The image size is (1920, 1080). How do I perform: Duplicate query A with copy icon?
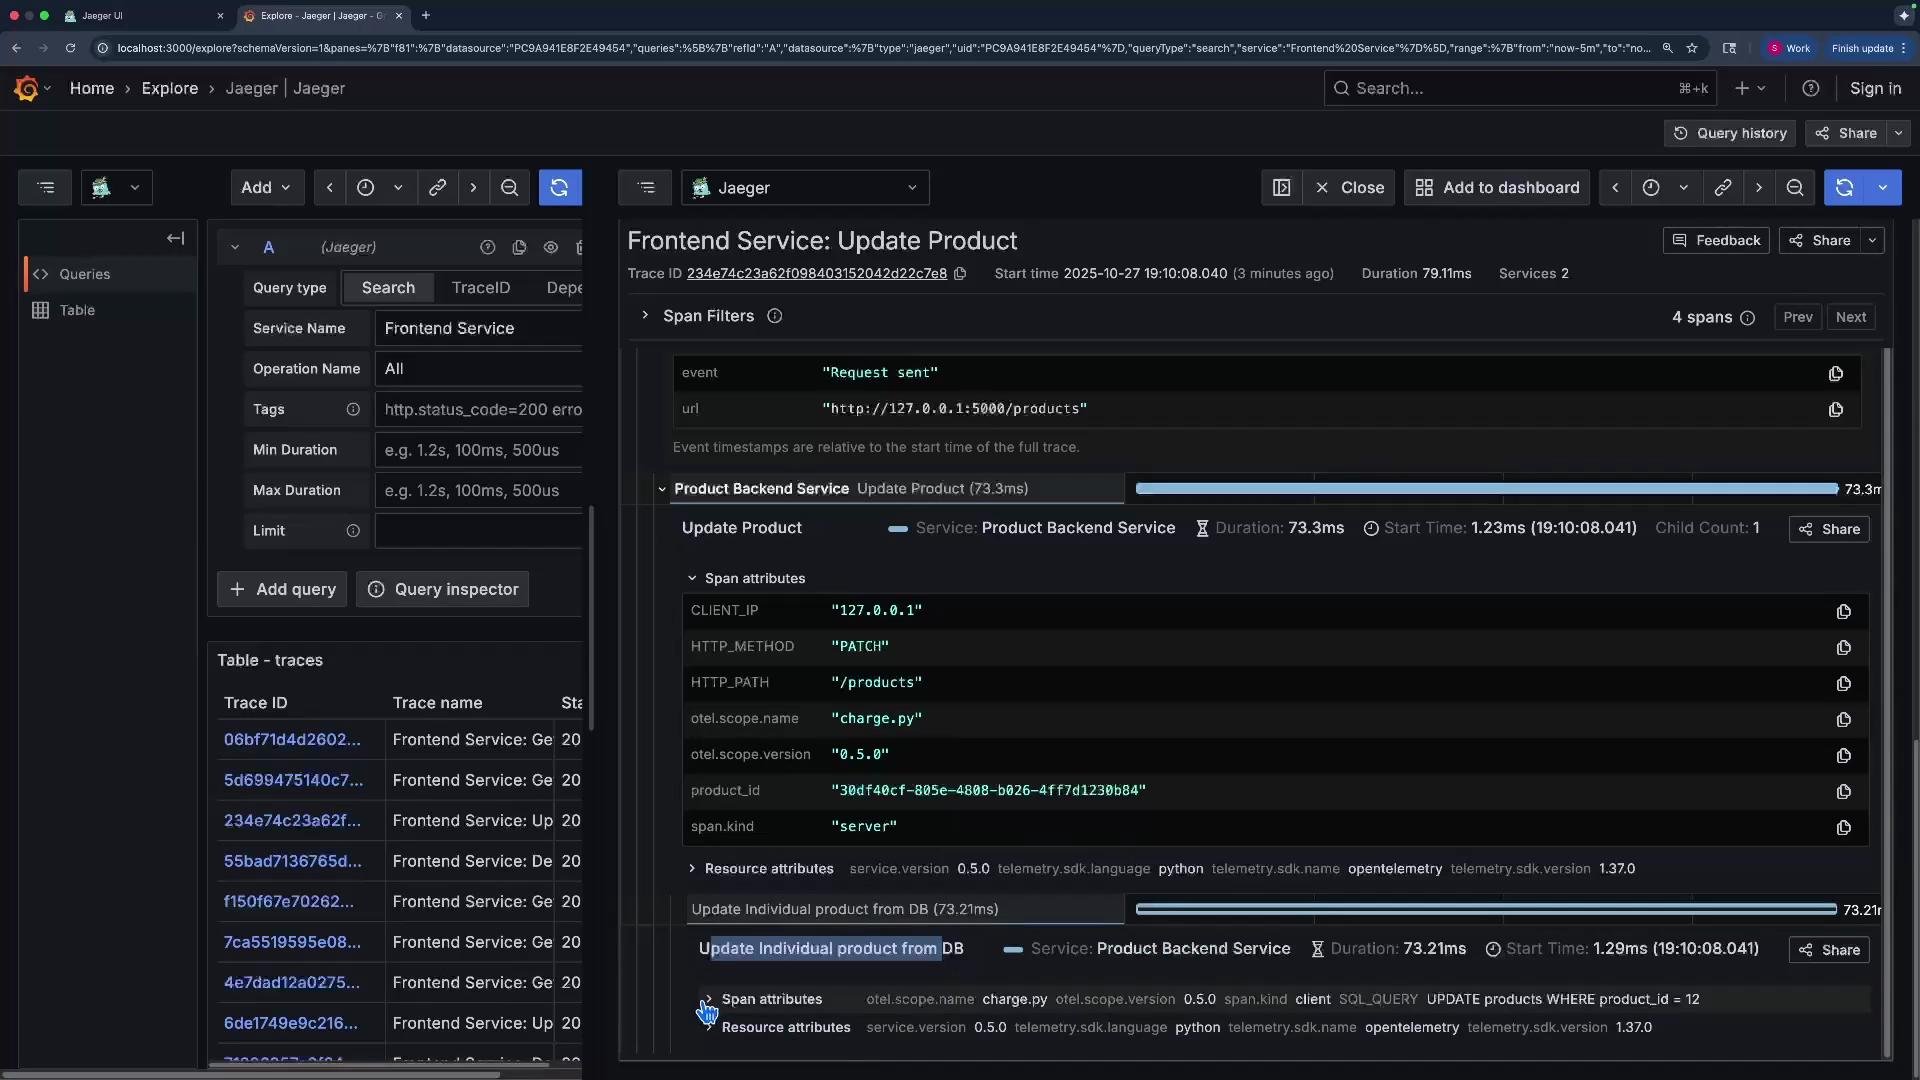point(519,247)
